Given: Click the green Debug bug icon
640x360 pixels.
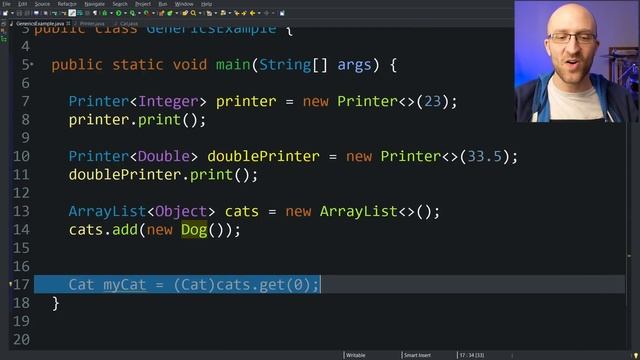Looking at the screenshot, I should click(x=104, y=13).
